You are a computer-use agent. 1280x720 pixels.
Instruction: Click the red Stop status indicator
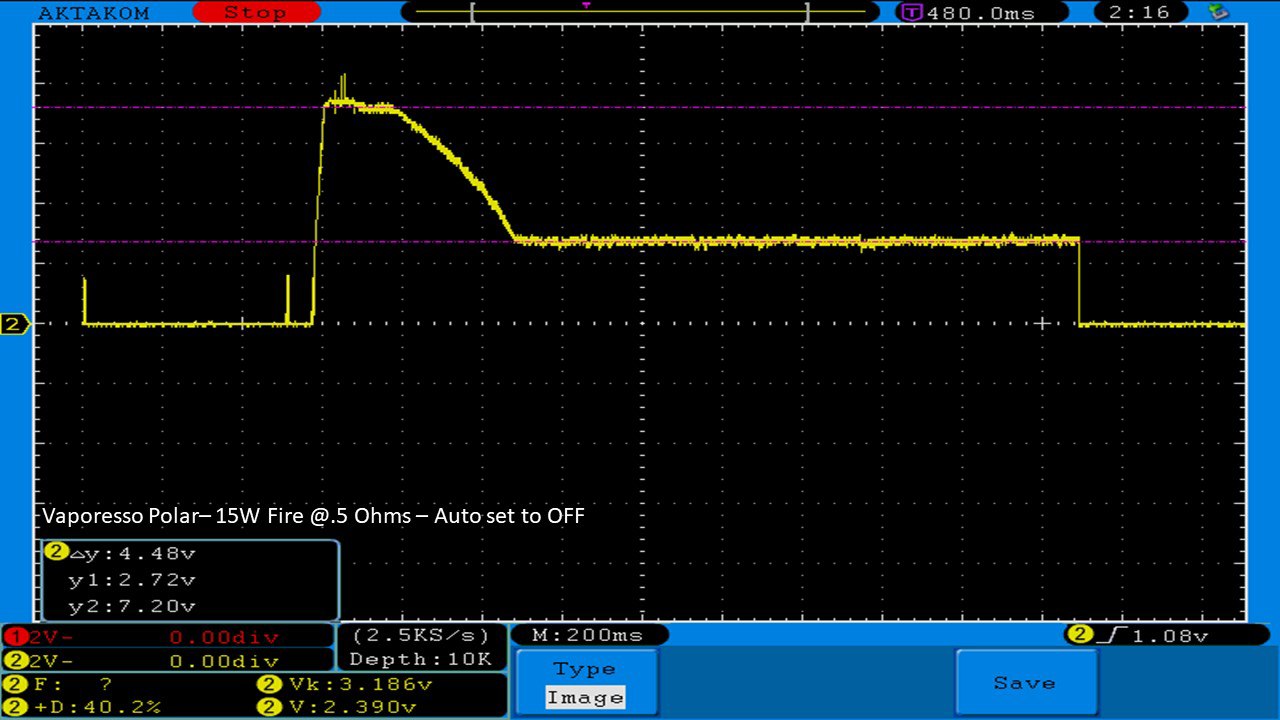click(255, 12)
